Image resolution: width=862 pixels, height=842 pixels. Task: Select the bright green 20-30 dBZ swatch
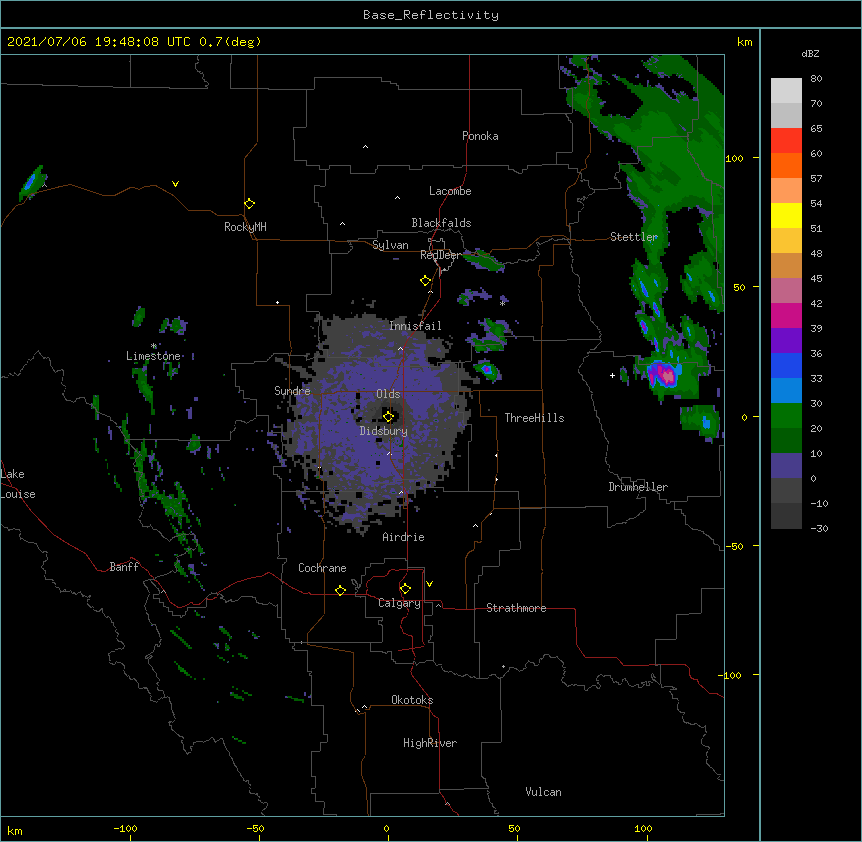(786, 416)
